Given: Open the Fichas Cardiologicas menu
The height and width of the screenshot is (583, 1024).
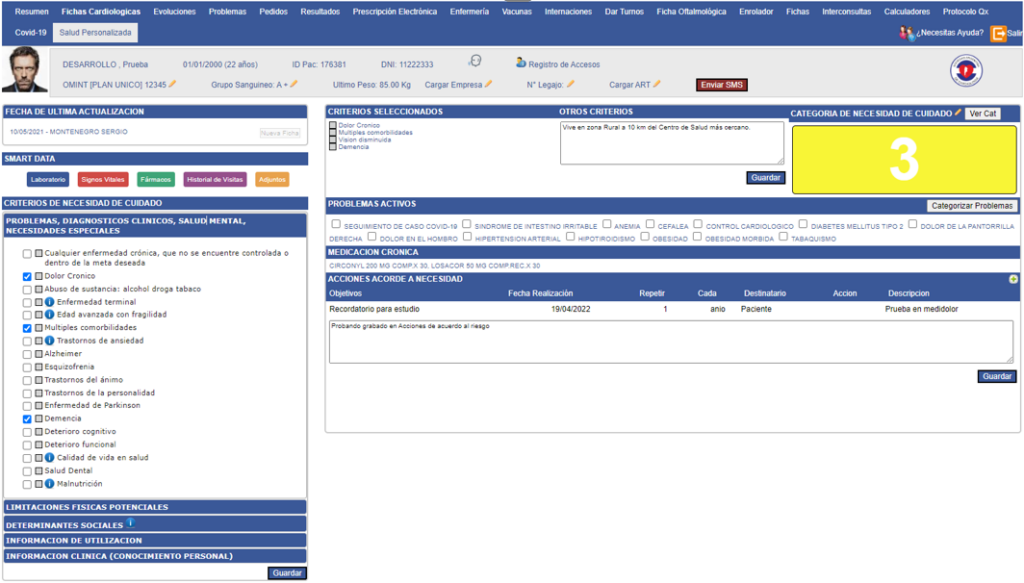Looking at the screenshot, I should (x=101, y=12).
